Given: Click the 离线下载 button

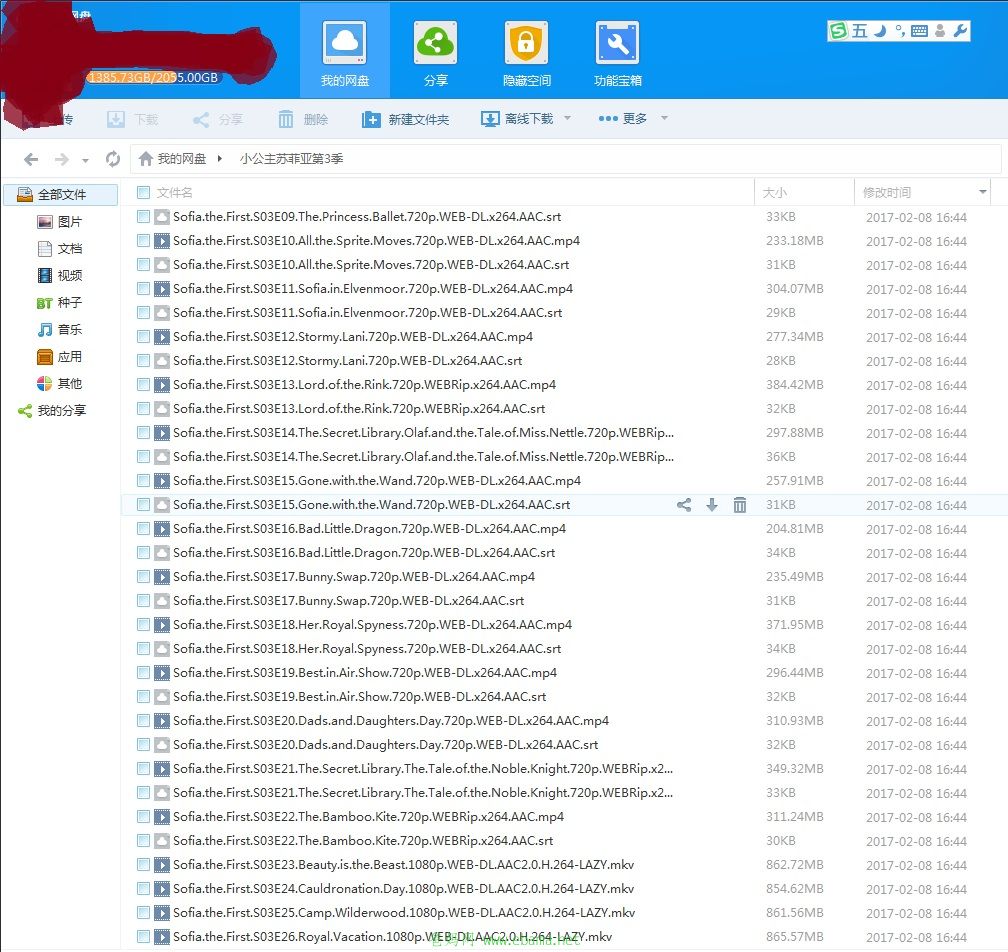Looking at the screenshot, I should pyautogui.click(x=517, y=119).
